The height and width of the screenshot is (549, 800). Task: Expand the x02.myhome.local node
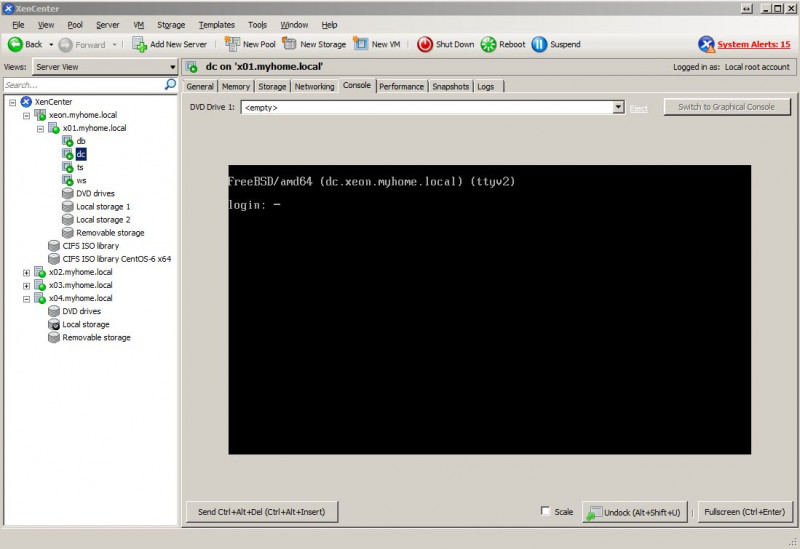pyautogui.click(x=27, y=273)
